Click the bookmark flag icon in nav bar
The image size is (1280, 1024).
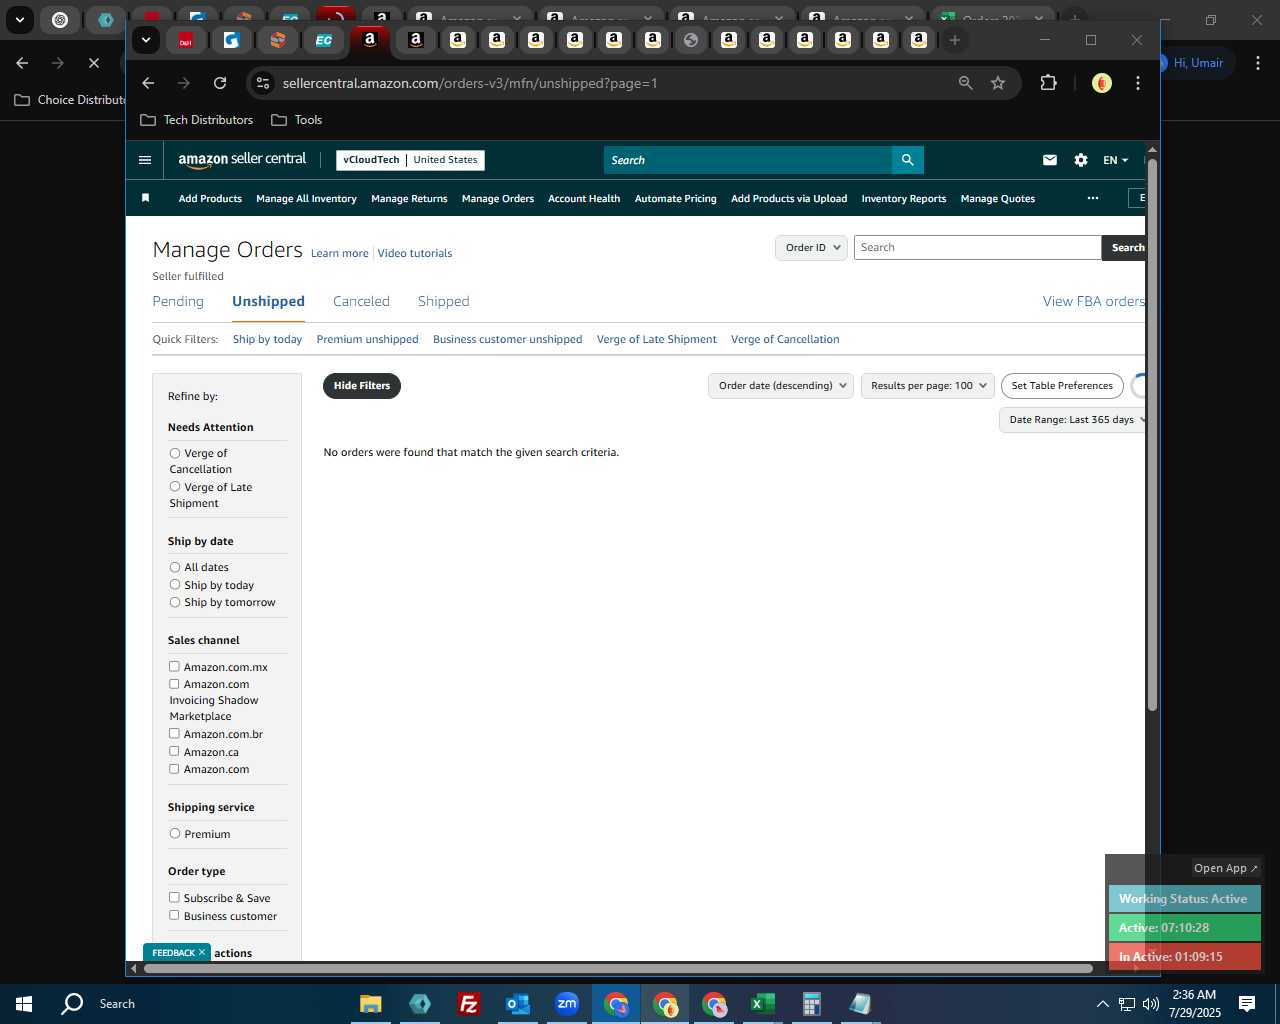pos(145,198)
